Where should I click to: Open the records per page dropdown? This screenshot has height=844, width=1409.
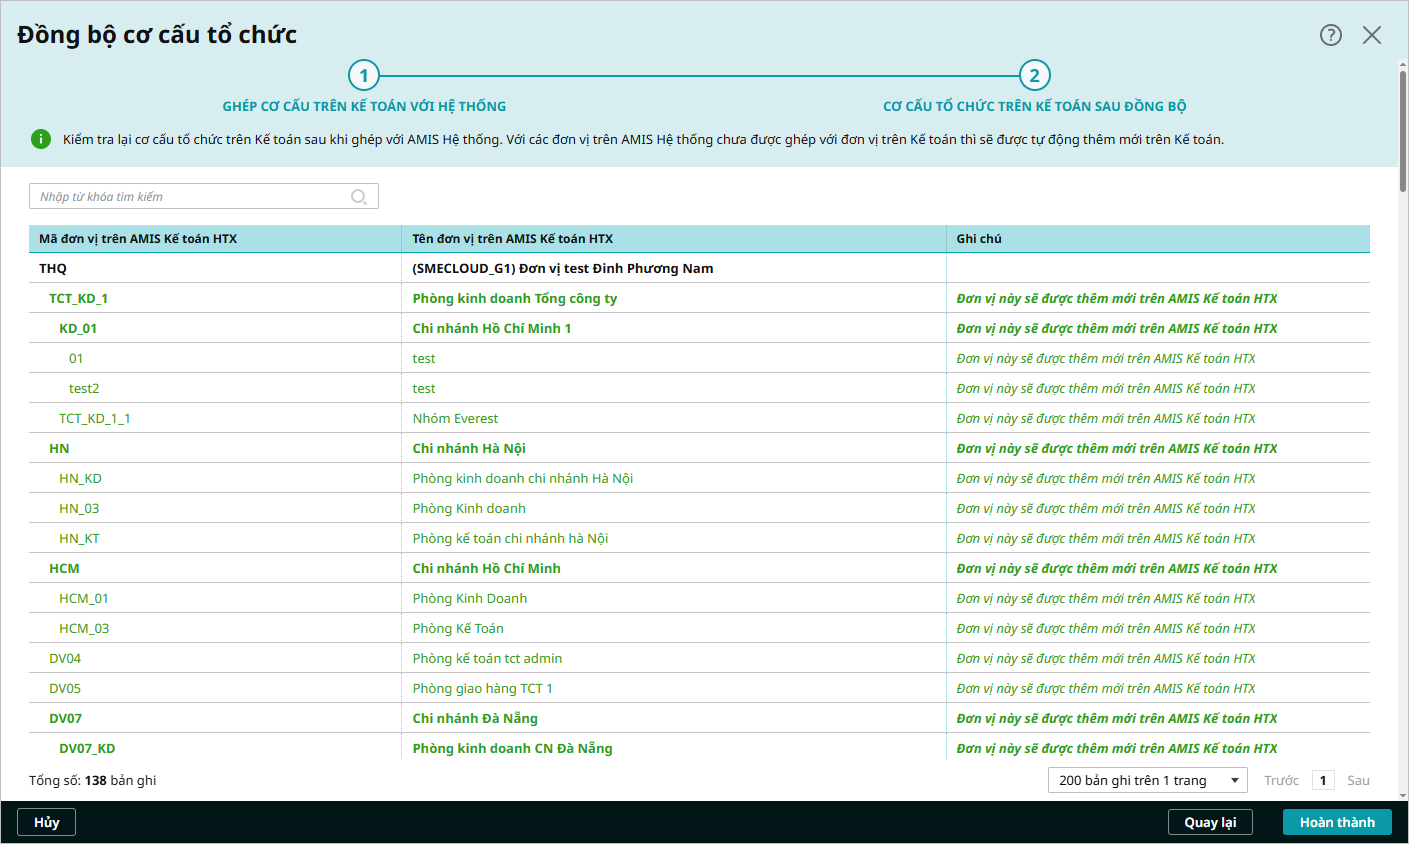1147,780
